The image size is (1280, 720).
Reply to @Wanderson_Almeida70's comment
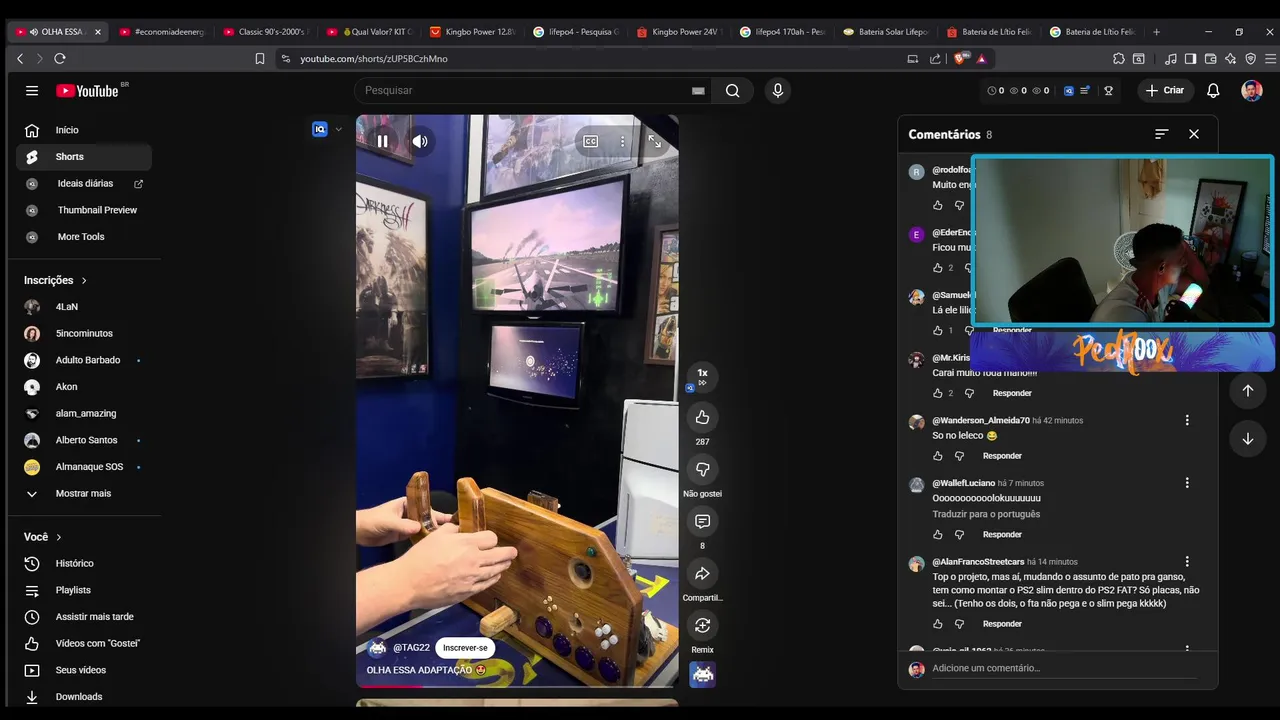pos(1002,456)
